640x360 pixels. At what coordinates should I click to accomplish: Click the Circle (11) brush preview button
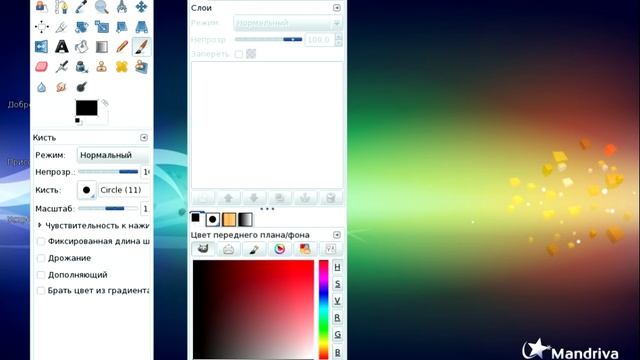click(87, 190)
